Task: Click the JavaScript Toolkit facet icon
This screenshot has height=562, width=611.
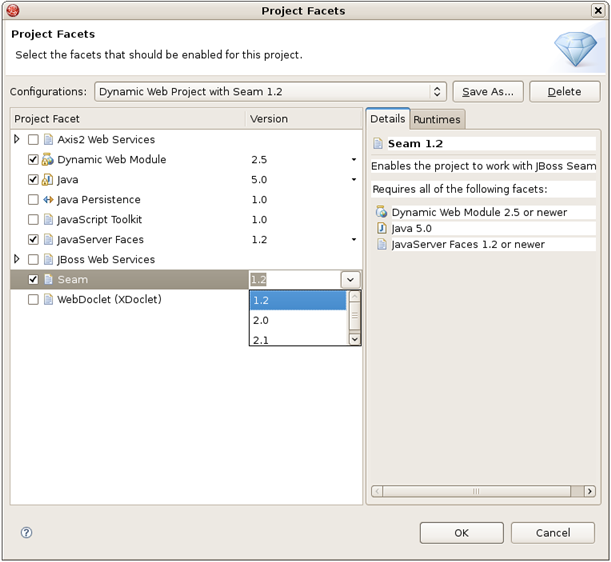Action: tap(48, 220)
